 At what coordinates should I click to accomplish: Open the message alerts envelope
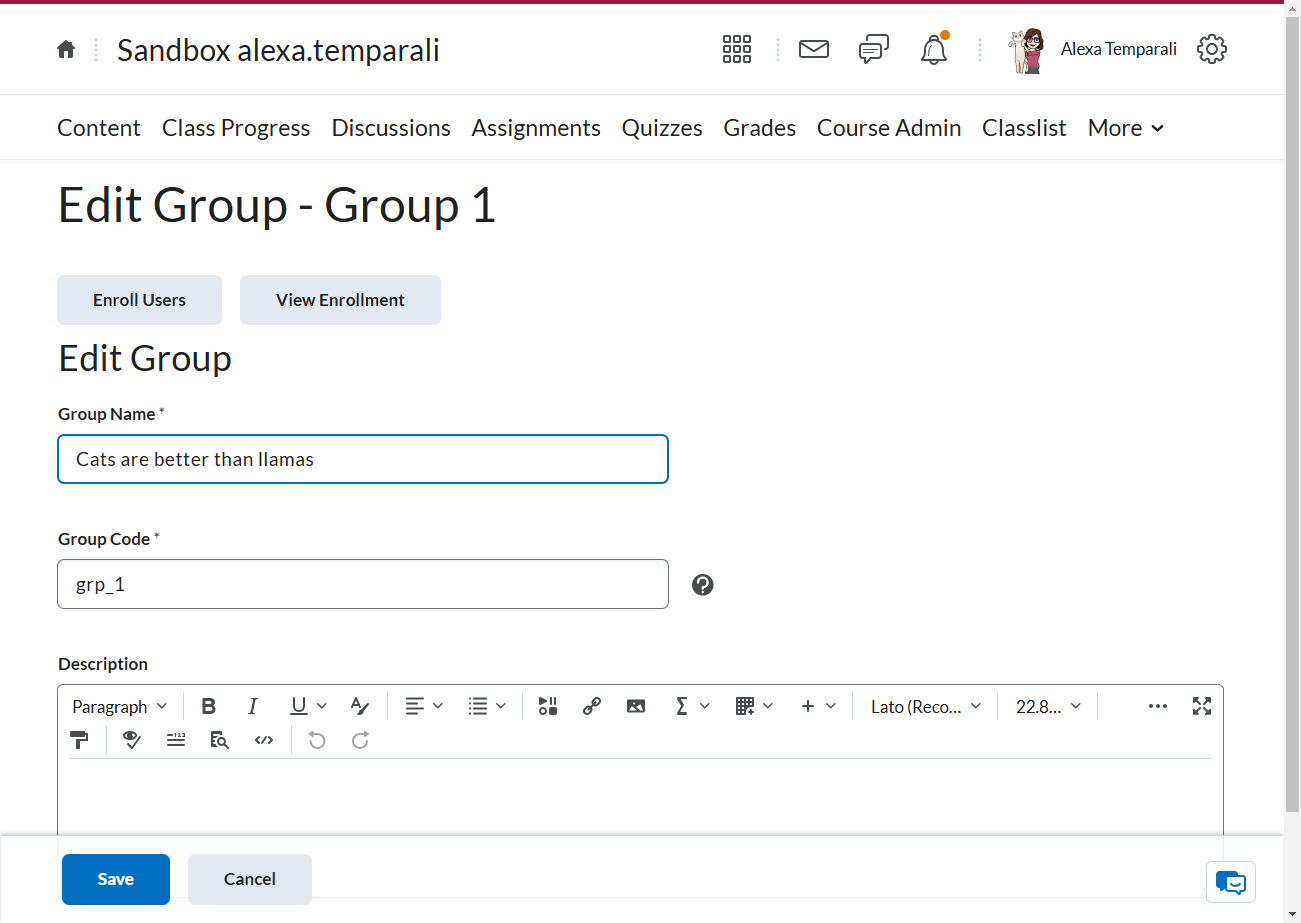click(814, 49)
